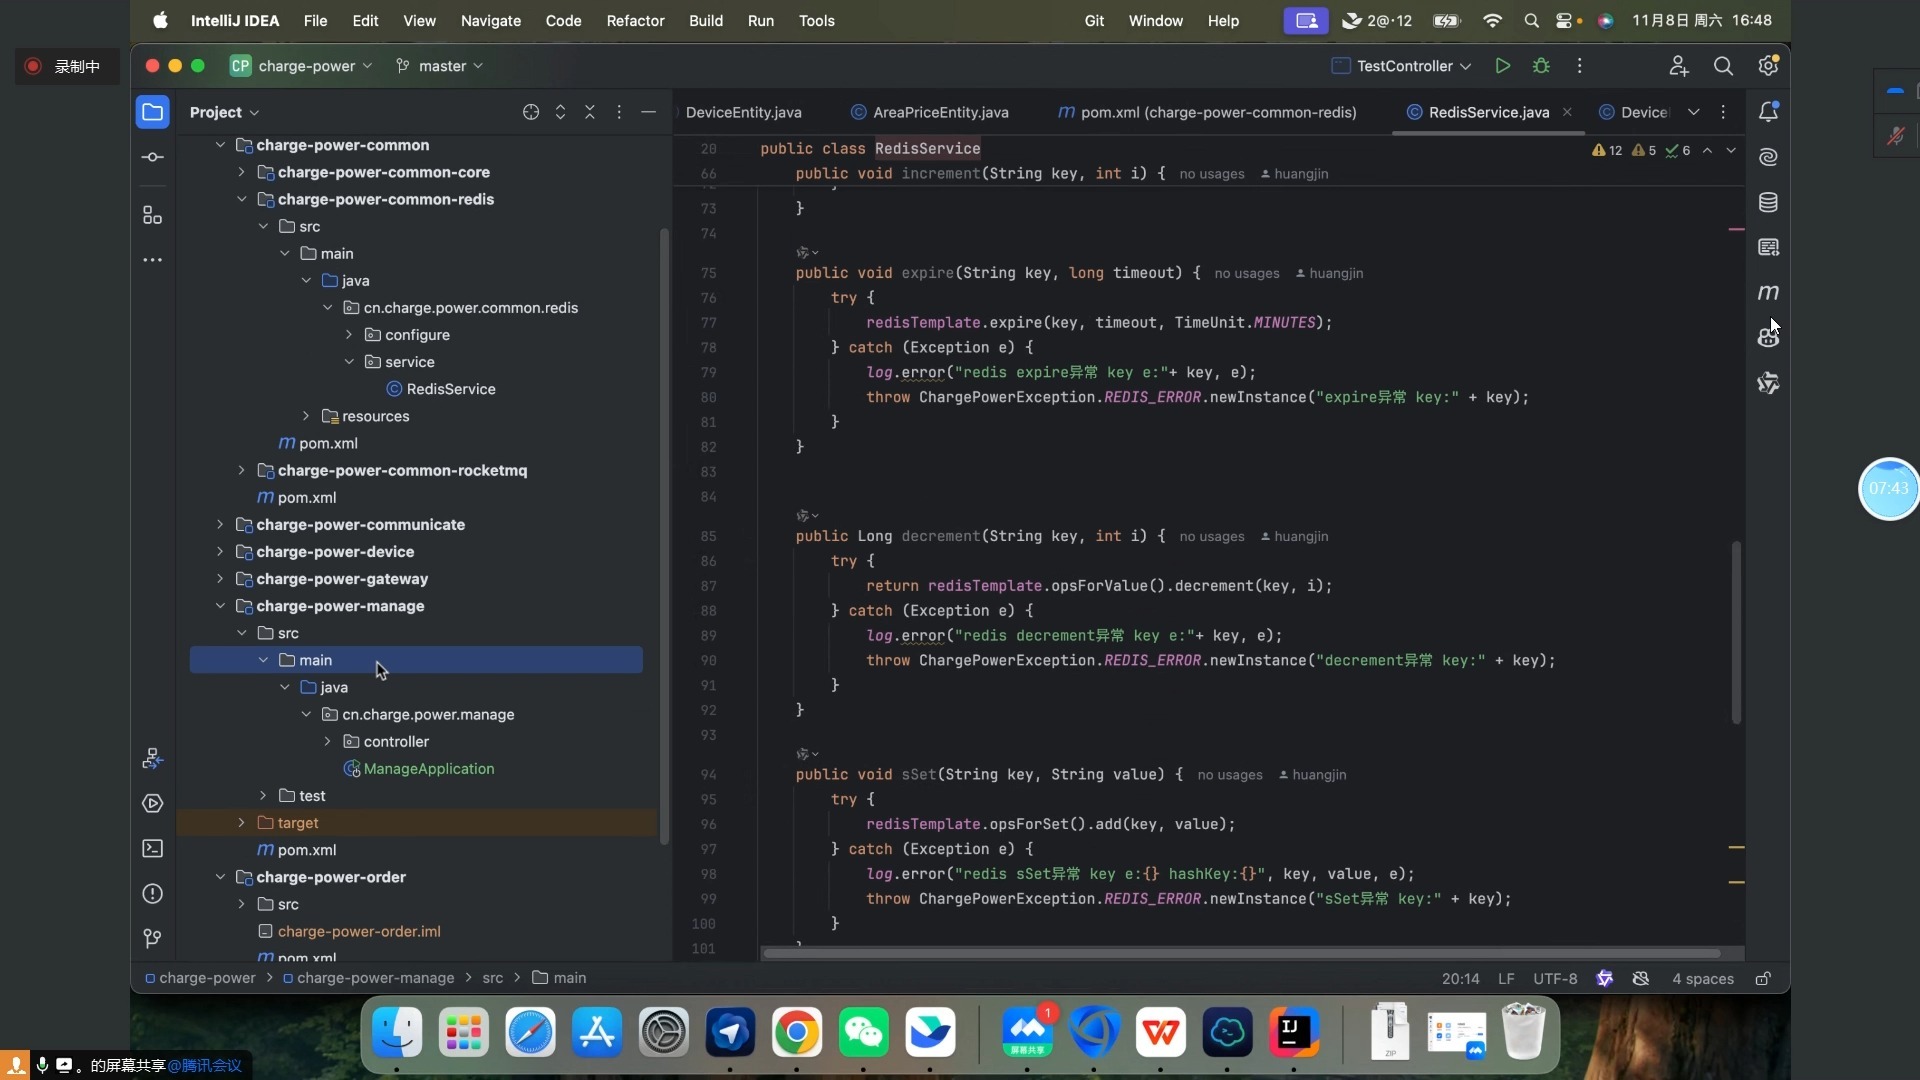Toggle the Project tool window button
Image resolution: width=1920 pixels, height=1080 pixels.
click(x=152, y=112)
